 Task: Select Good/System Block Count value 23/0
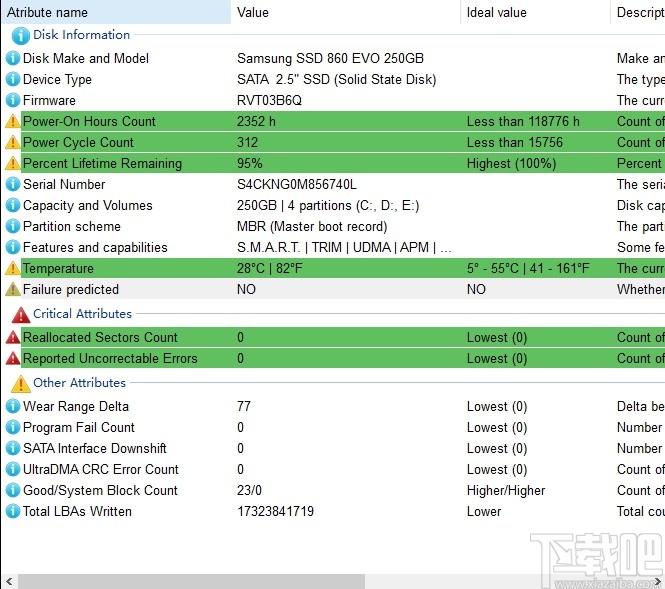point(249,490)
